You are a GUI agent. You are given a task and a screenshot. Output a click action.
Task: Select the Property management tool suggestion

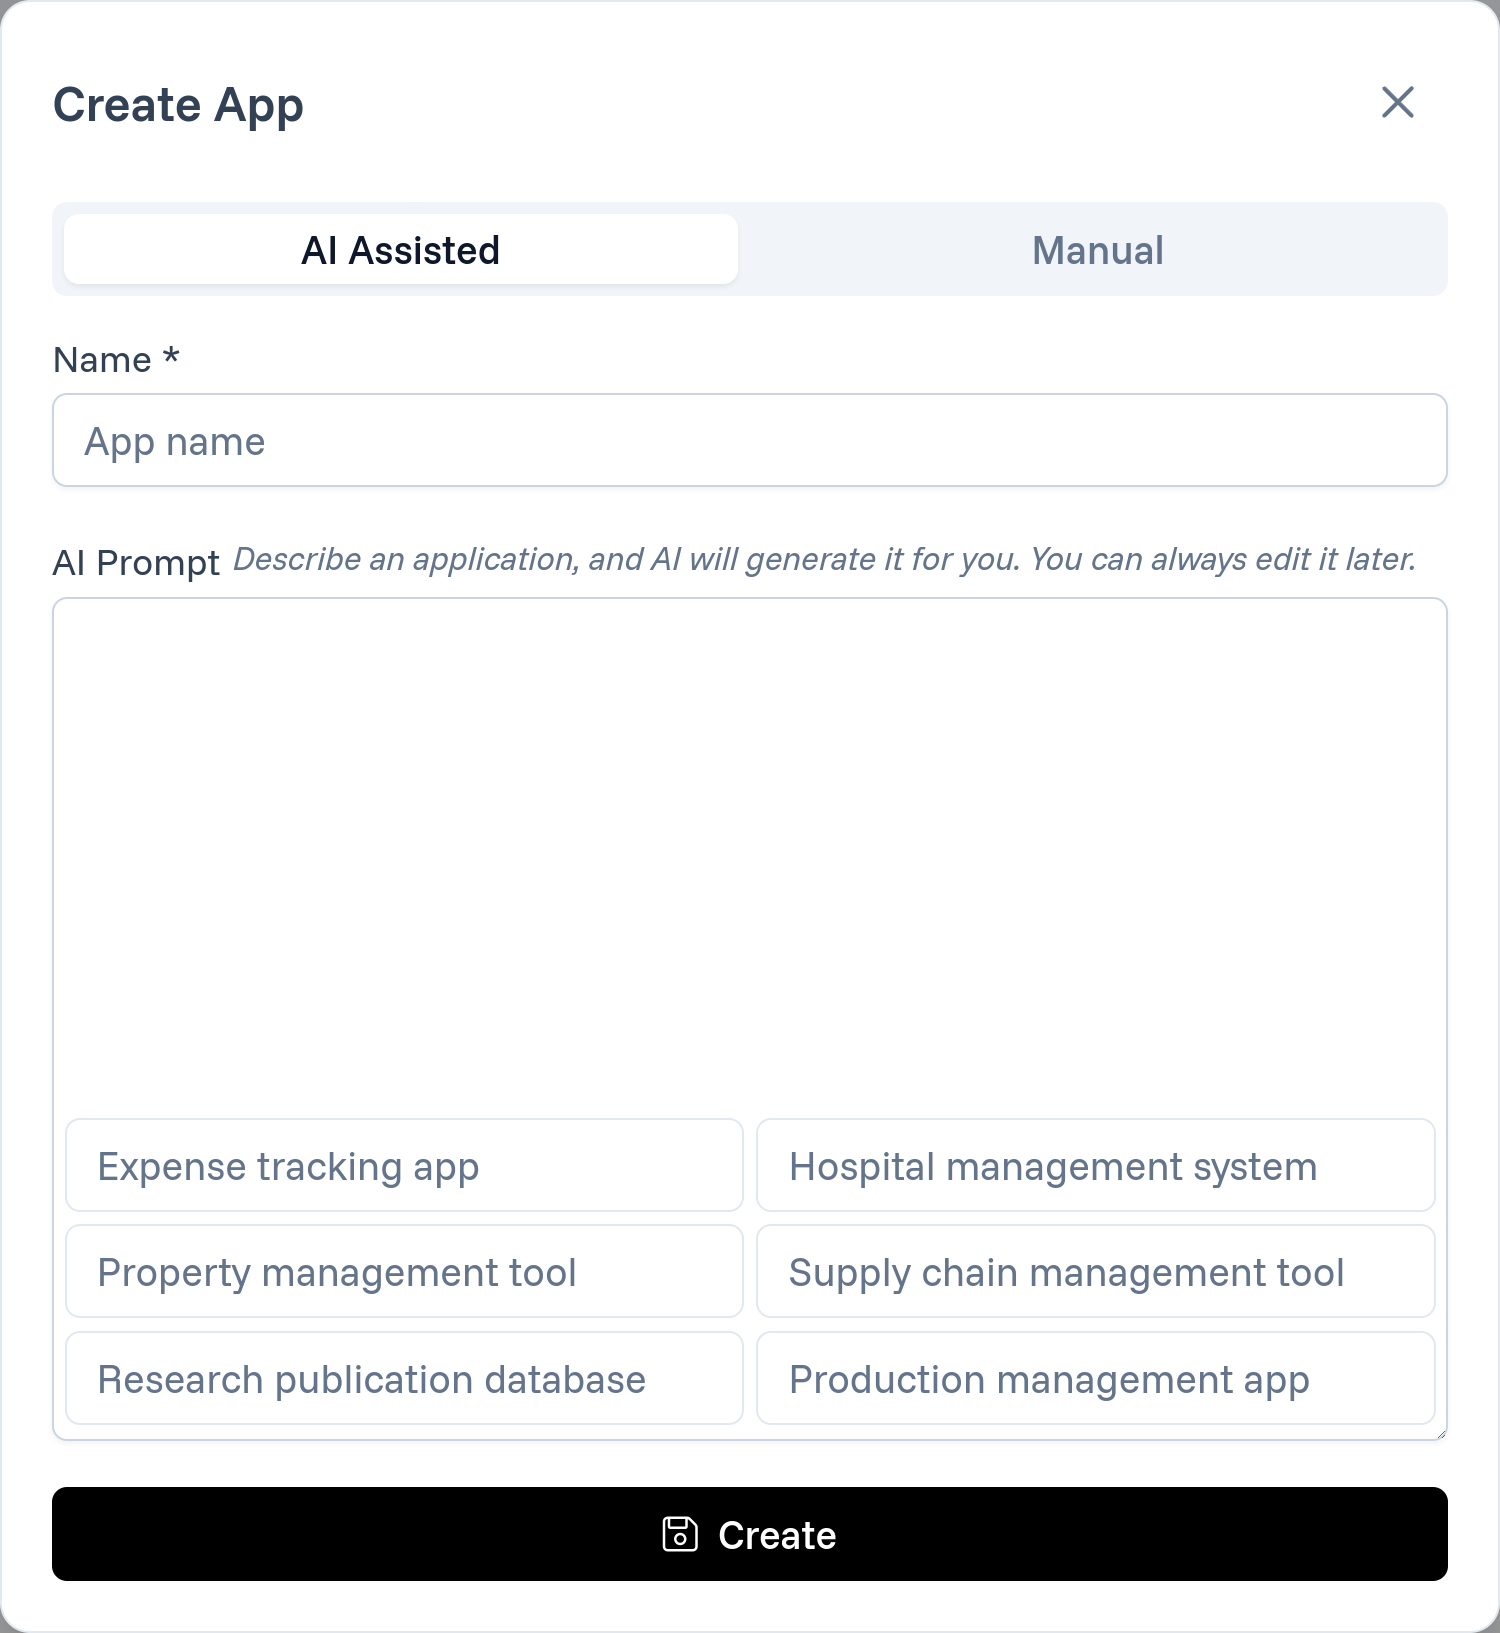tap(404, 1272)
